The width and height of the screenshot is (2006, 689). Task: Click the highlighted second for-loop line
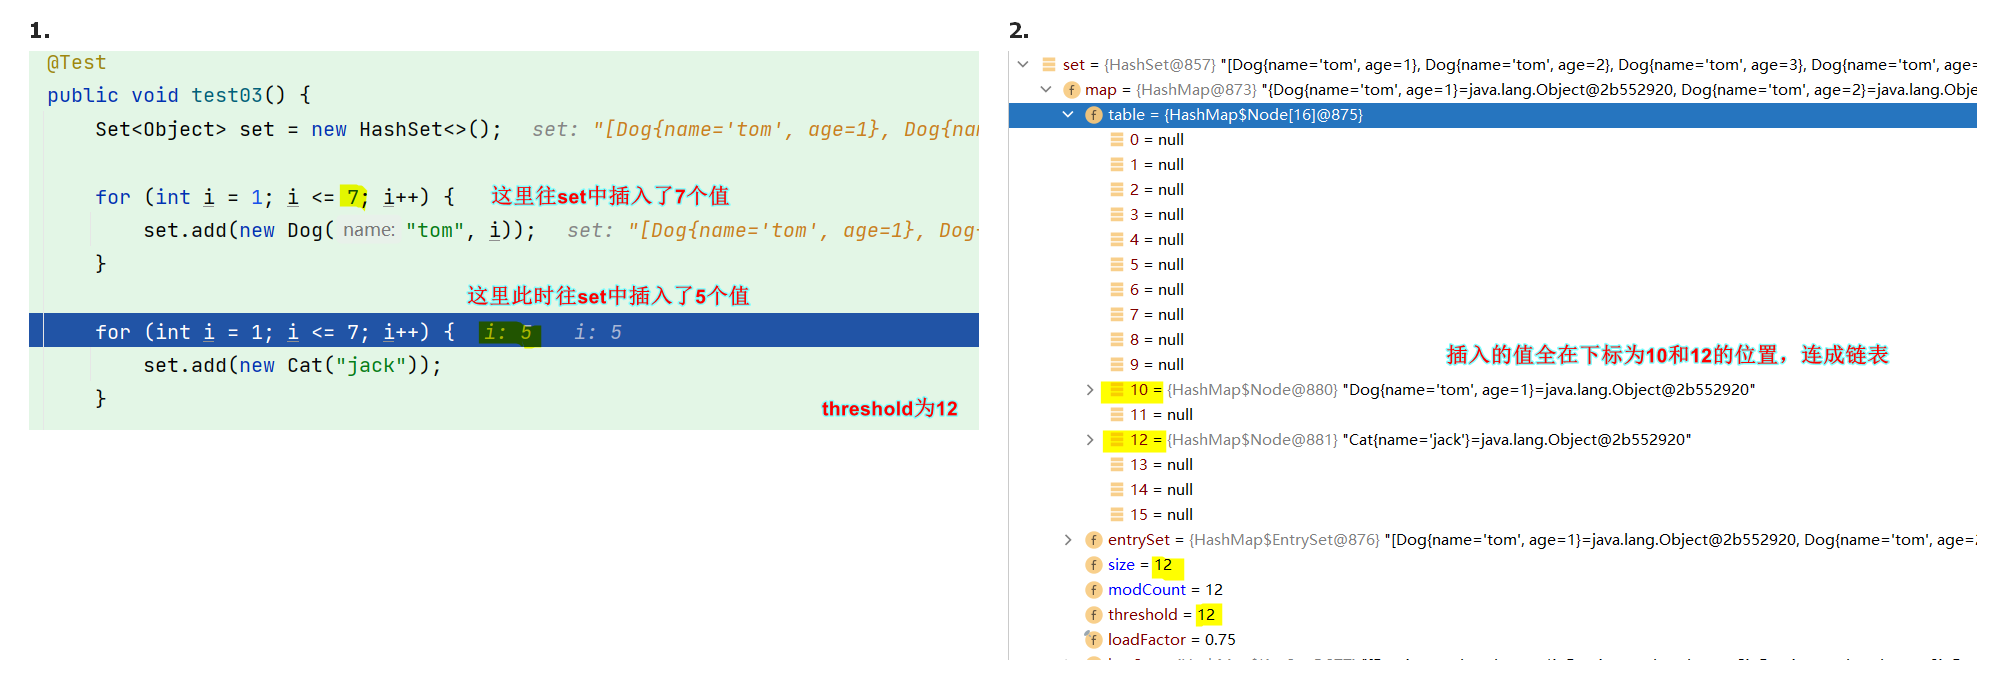504,331
